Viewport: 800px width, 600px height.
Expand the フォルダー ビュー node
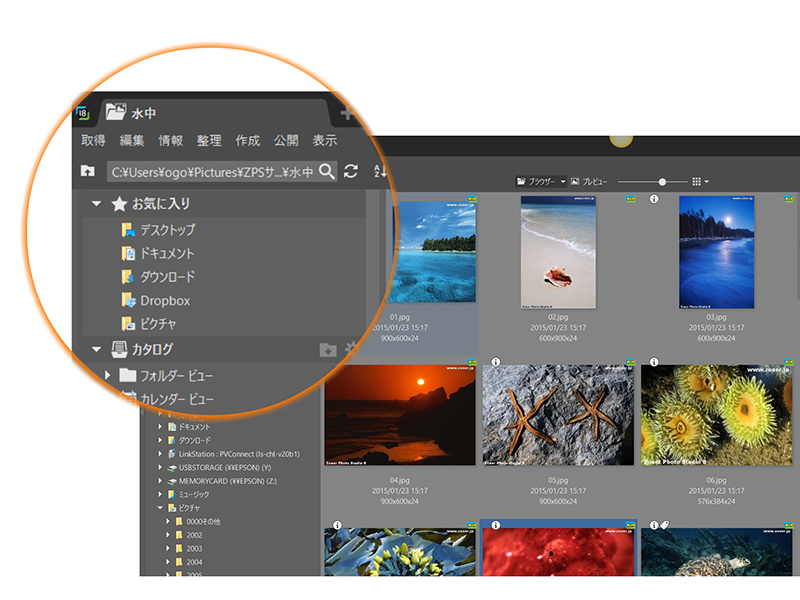[107, 376]
